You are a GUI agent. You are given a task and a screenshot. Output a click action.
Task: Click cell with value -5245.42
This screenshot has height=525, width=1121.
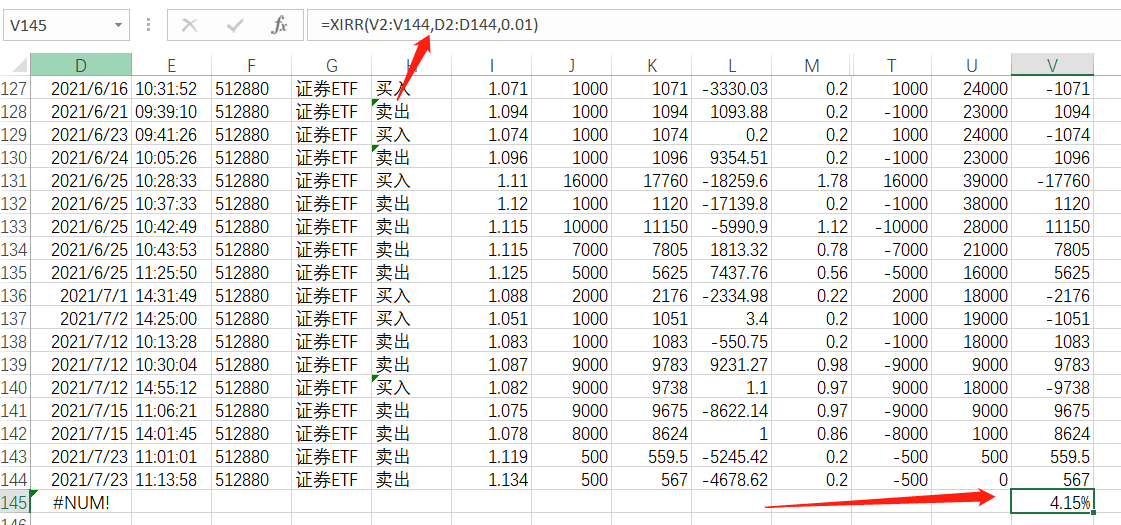point(732,456)
